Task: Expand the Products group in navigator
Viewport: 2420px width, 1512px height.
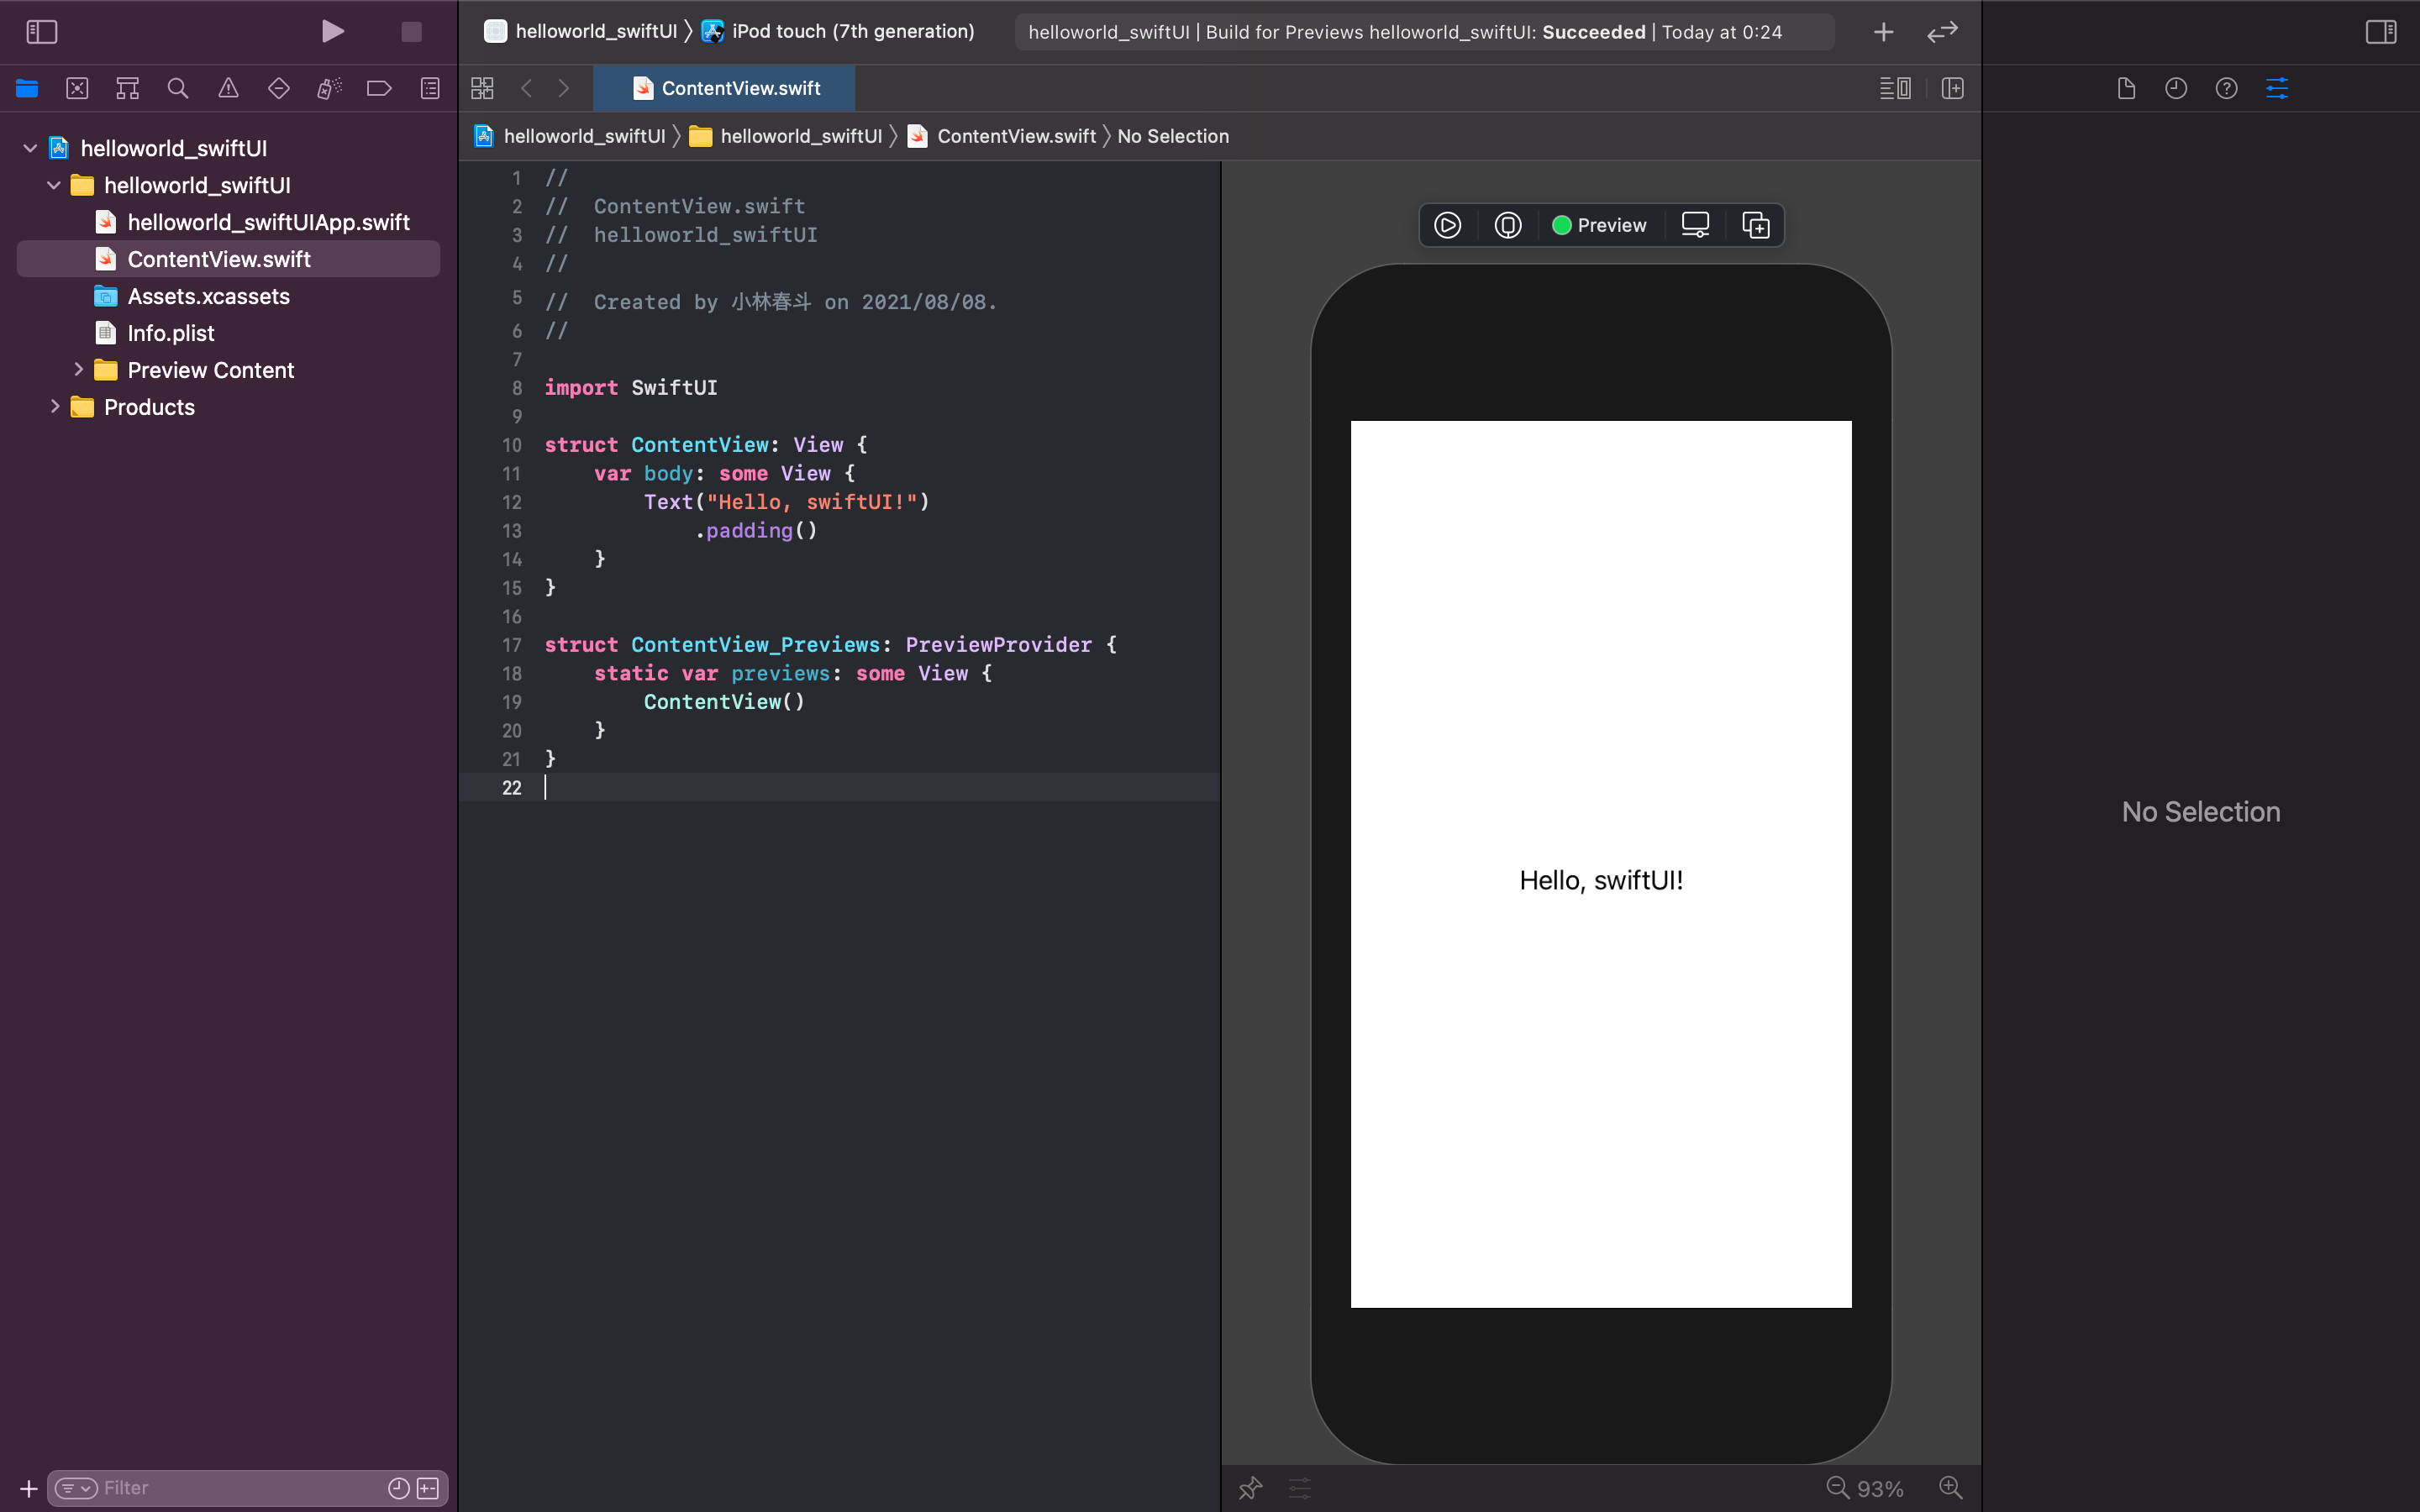Action: pos(54,406)
